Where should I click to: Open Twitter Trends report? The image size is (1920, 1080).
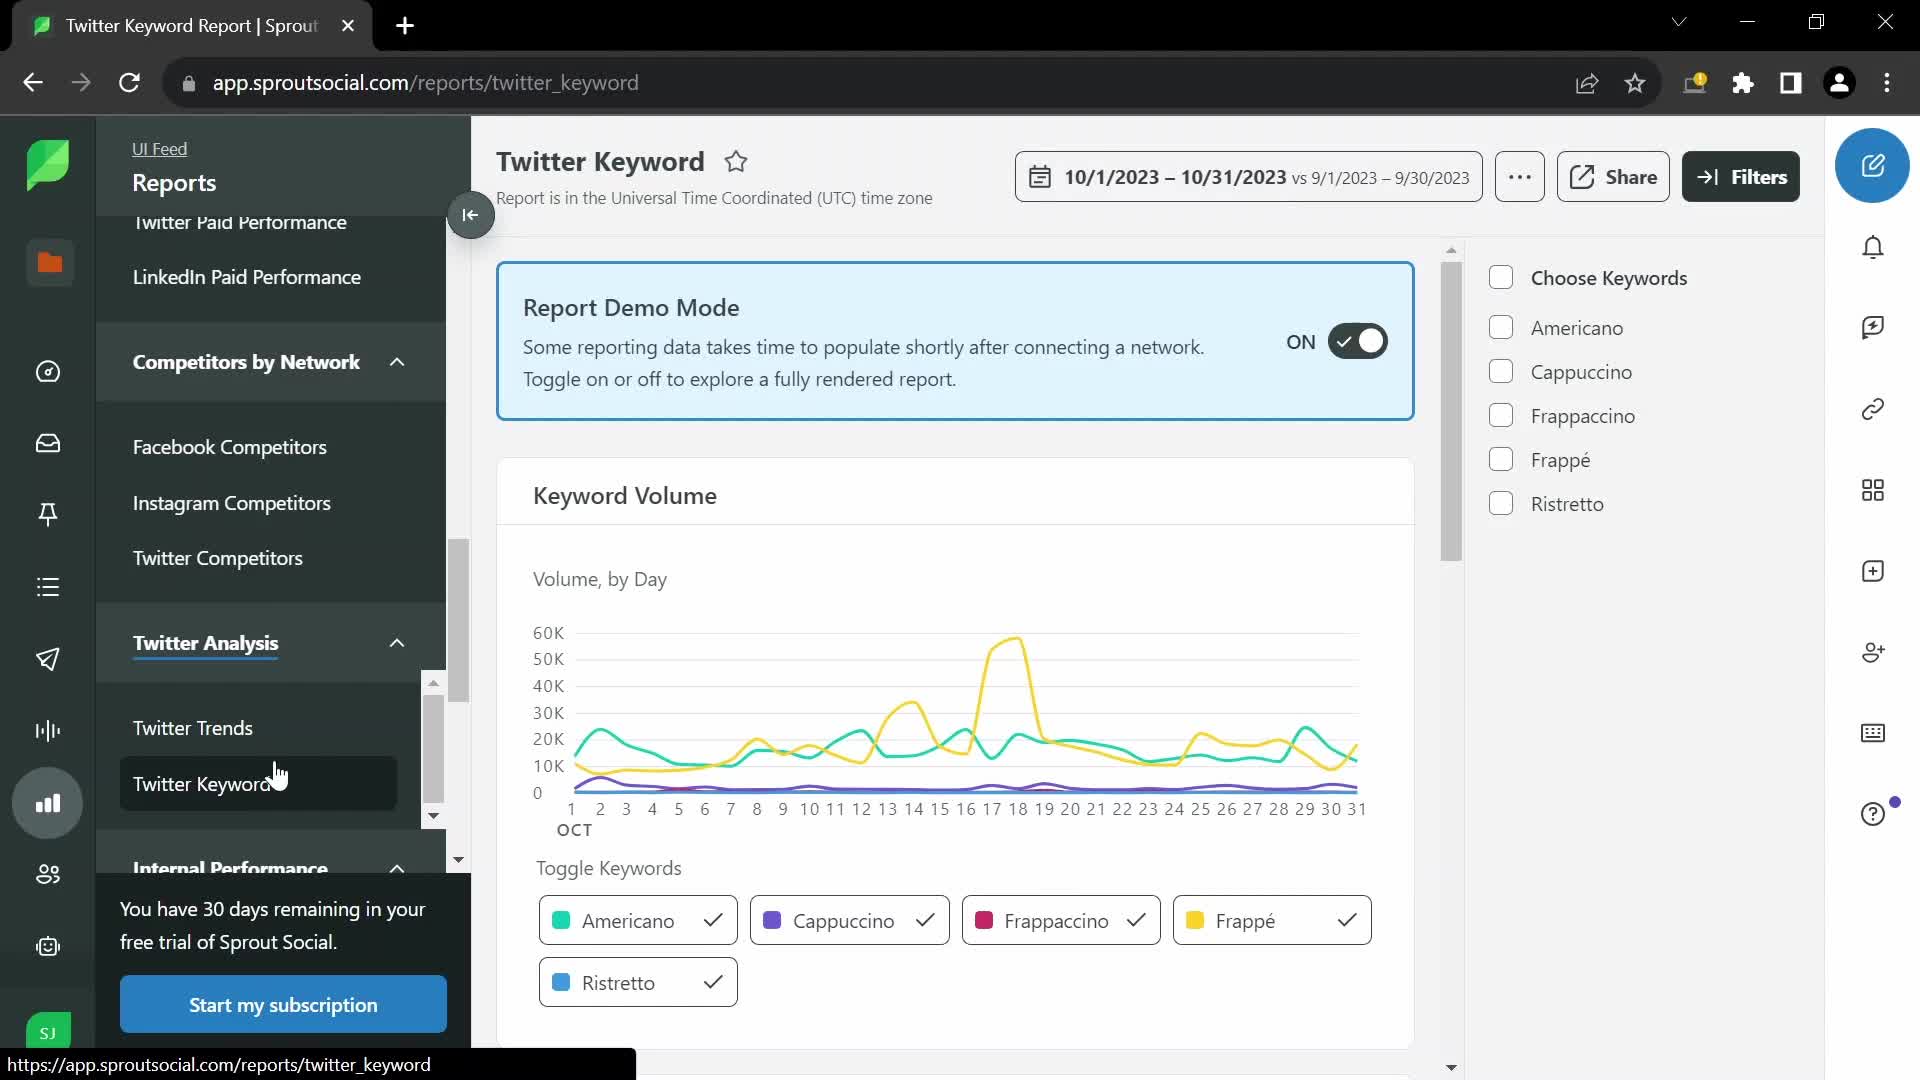click(193, 727)
